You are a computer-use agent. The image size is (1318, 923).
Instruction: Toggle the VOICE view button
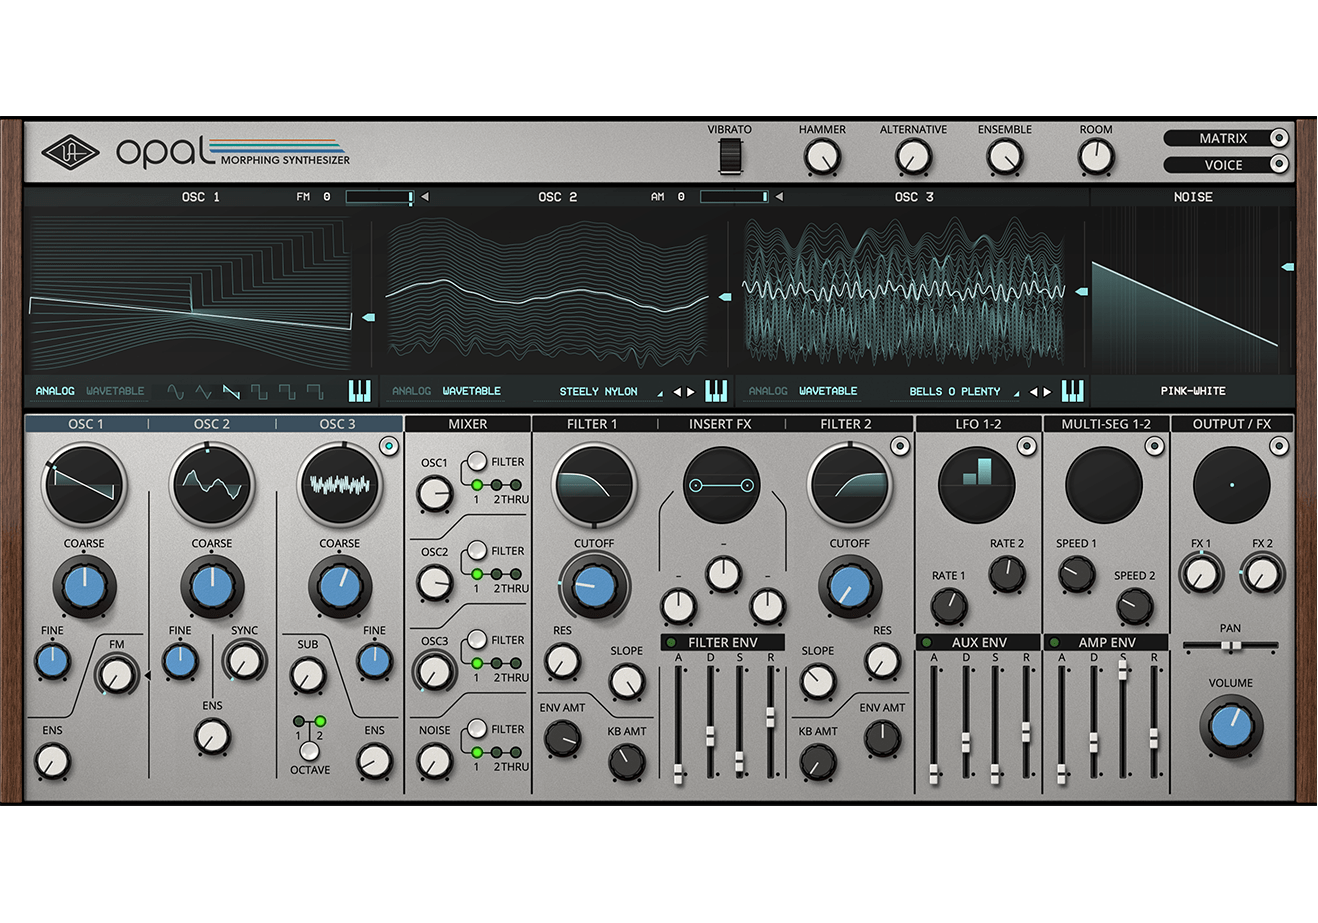pyautogui.click(x=1226, y=165)
